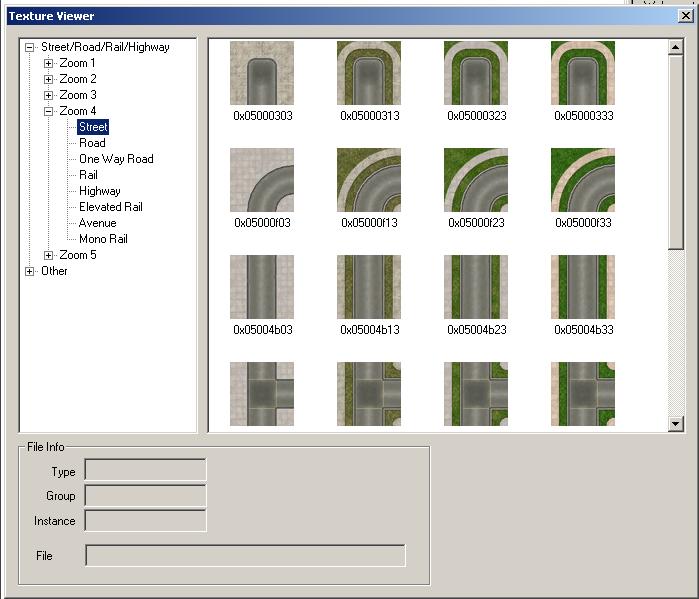Select texture thumbnail 0x05004b33

pyautogui.click(x=583, y=287)
